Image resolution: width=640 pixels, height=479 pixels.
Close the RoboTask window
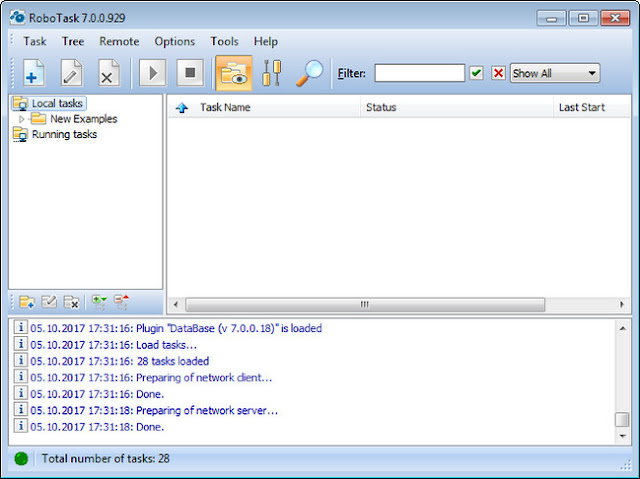615,18
